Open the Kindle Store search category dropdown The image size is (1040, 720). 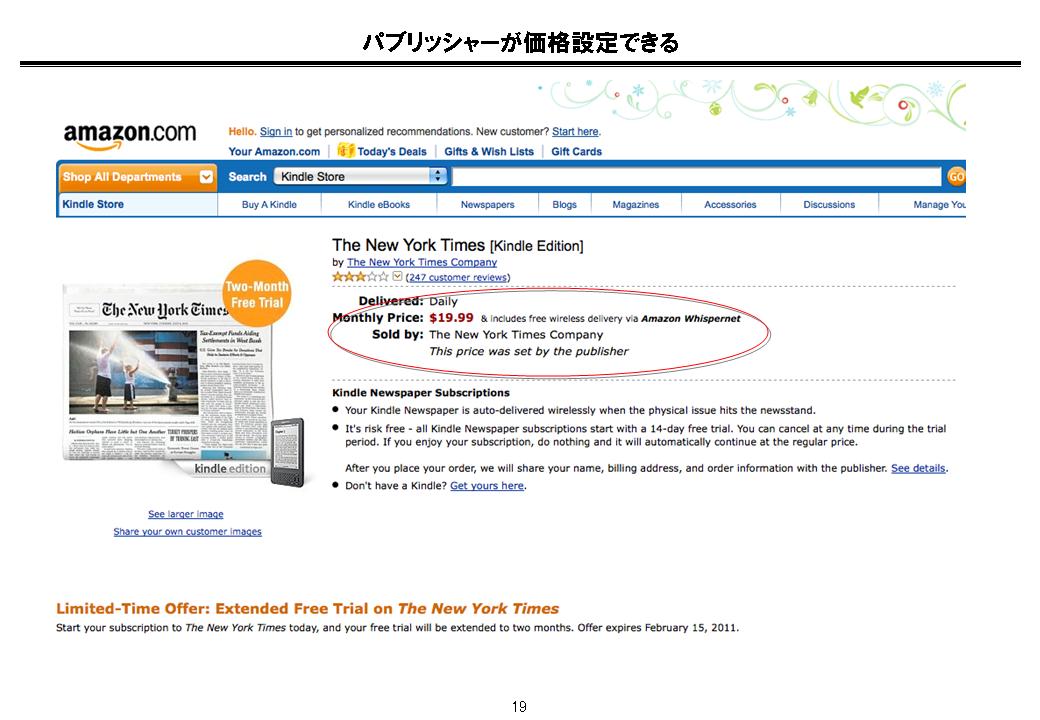[361, 176]
